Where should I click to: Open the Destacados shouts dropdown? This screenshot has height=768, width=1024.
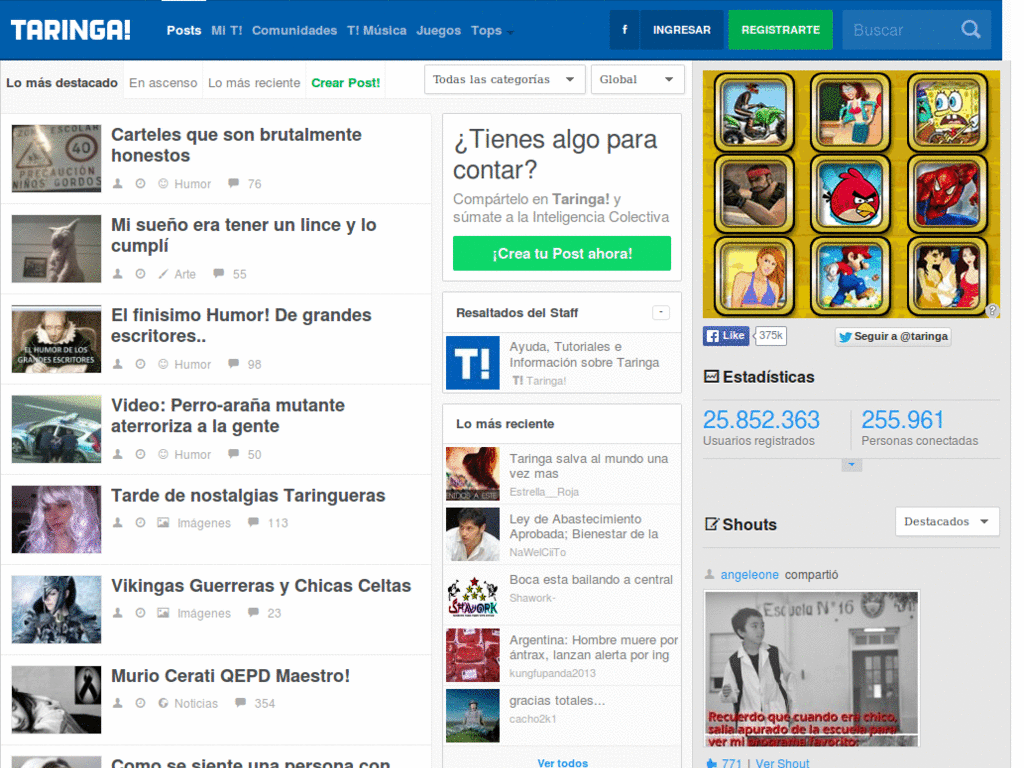(947, 521)
